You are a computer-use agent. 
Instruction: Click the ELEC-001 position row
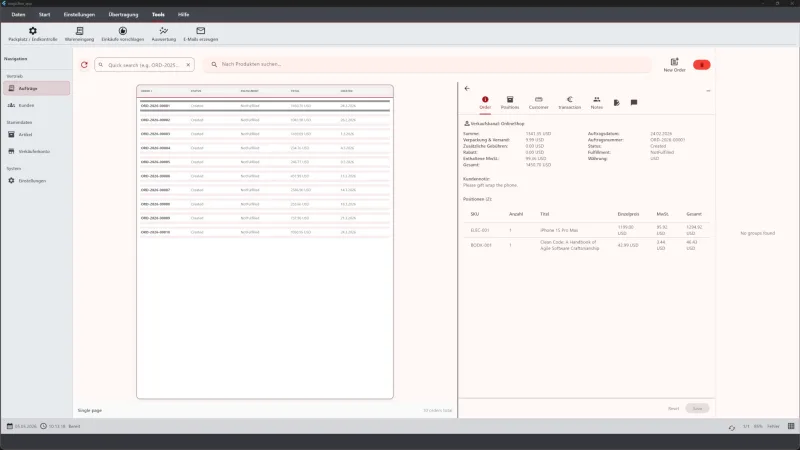[x=586, y=230]
